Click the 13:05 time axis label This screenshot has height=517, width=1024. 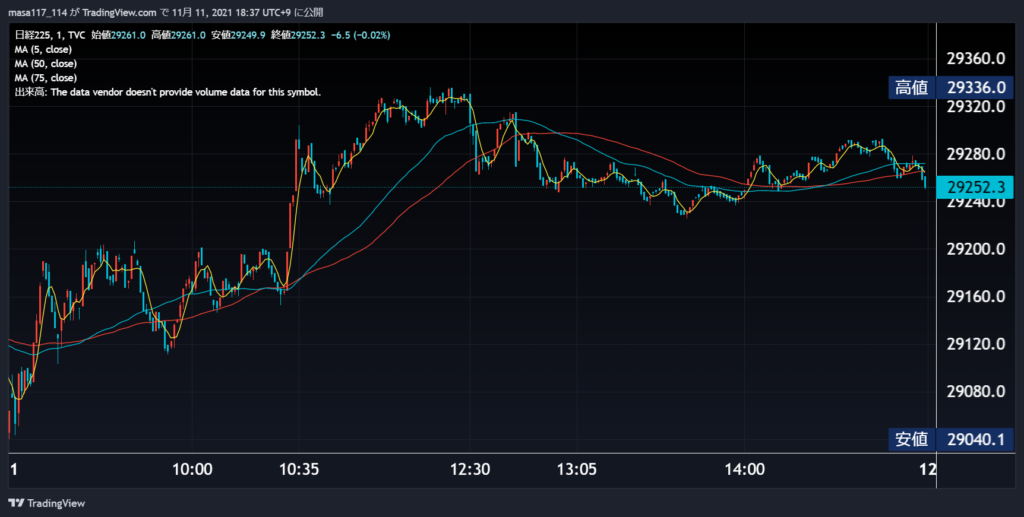tap(577, 469)
